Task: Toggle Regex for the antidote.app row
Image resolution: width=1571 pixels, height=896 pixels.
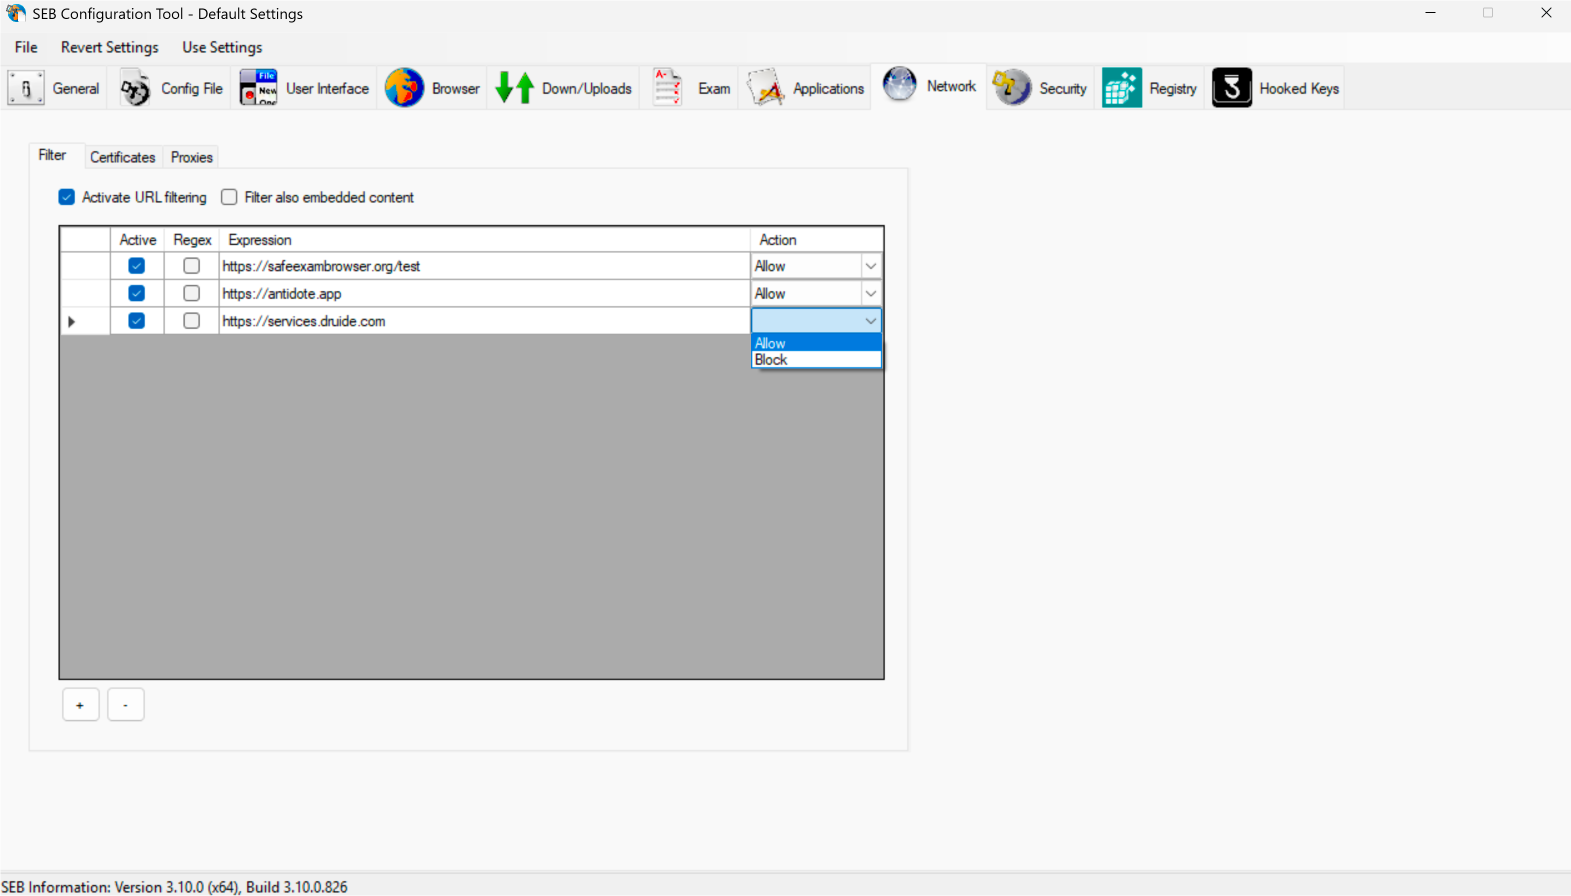Action: point(192,293)
